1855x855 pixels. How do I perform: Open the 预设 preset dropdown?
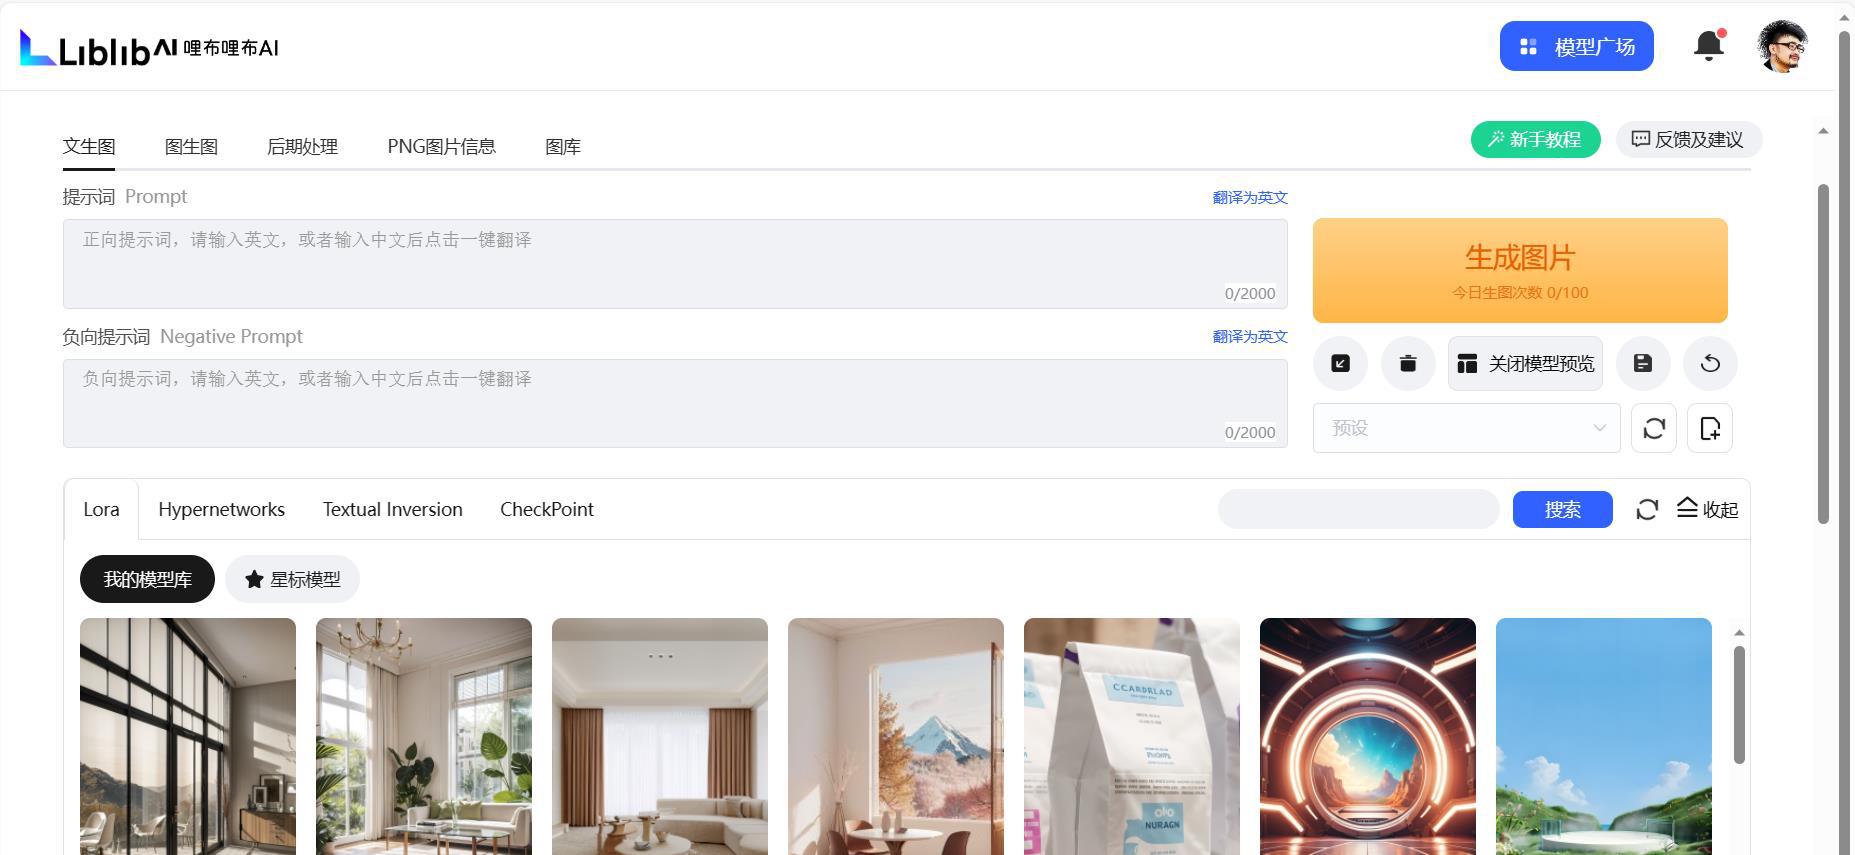coord(1466,428)
